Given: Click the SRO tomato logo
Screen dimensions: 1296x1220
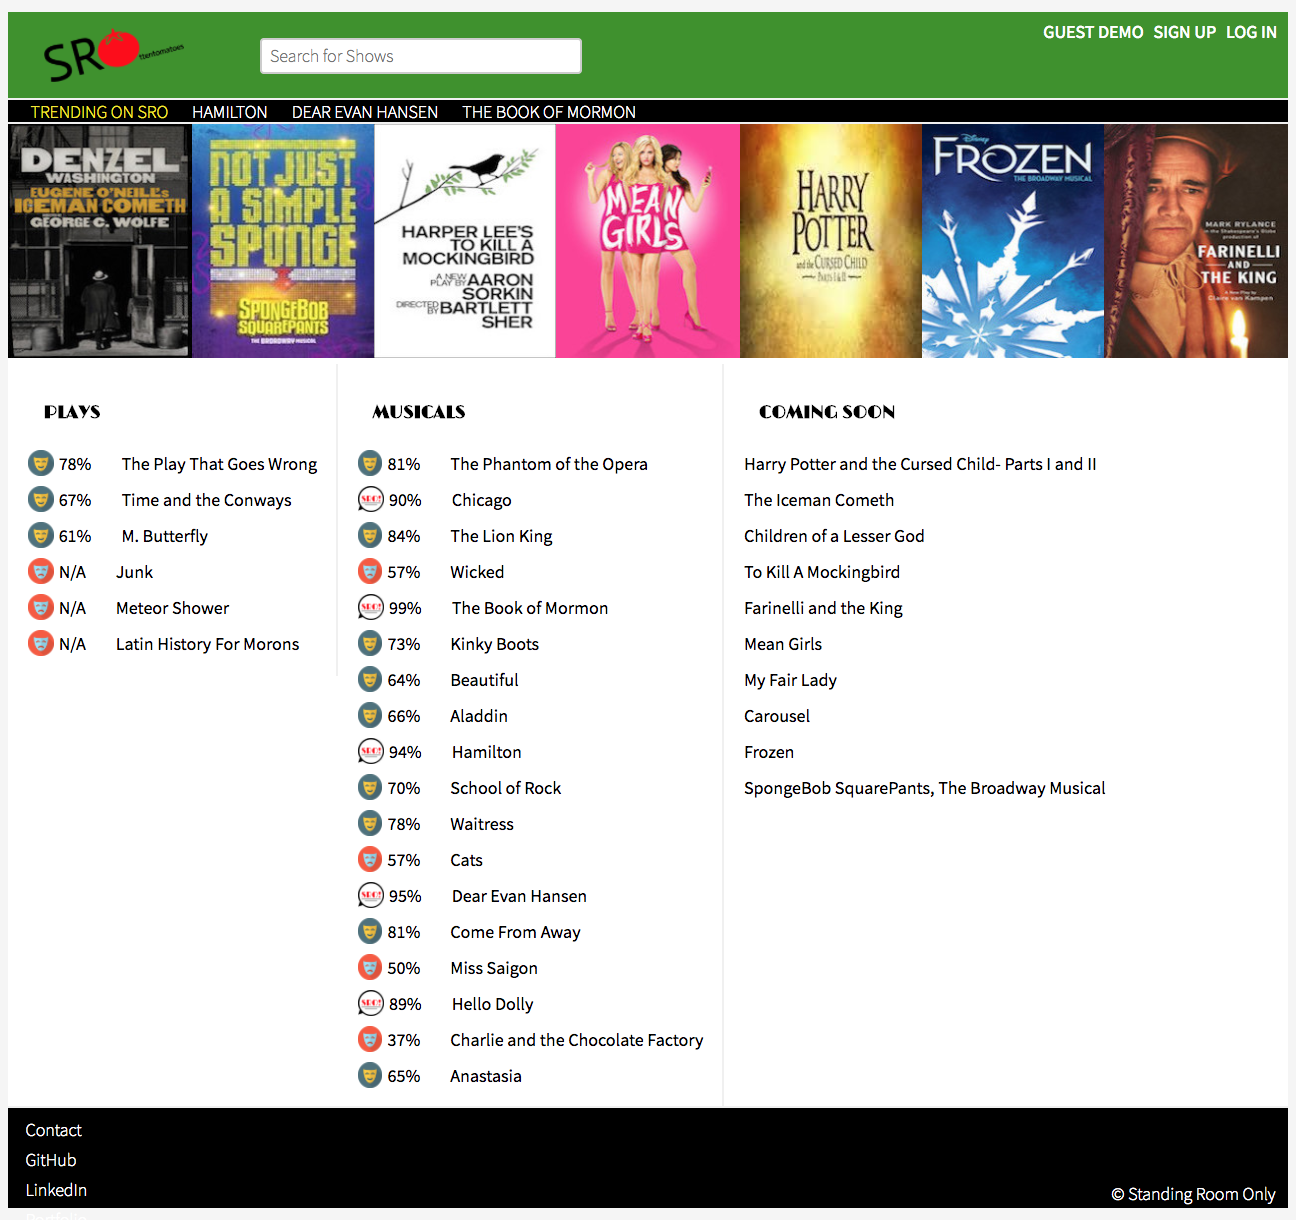Looking at the screenshot, I should pos(113,56).
